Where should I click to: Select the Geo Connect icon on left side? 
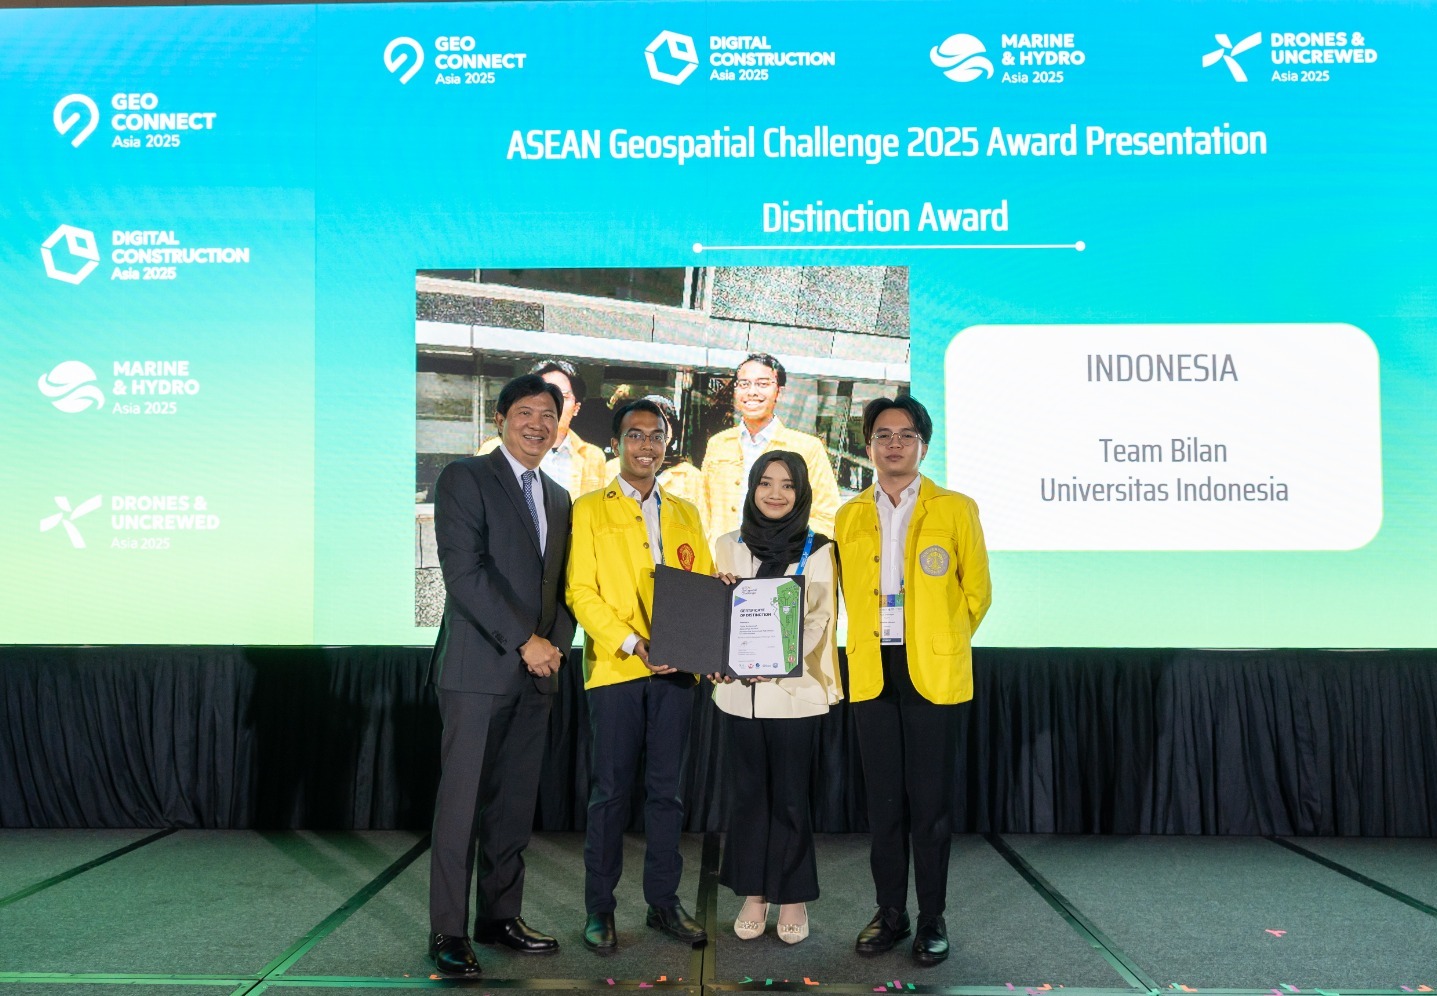[x=76, y=120]
